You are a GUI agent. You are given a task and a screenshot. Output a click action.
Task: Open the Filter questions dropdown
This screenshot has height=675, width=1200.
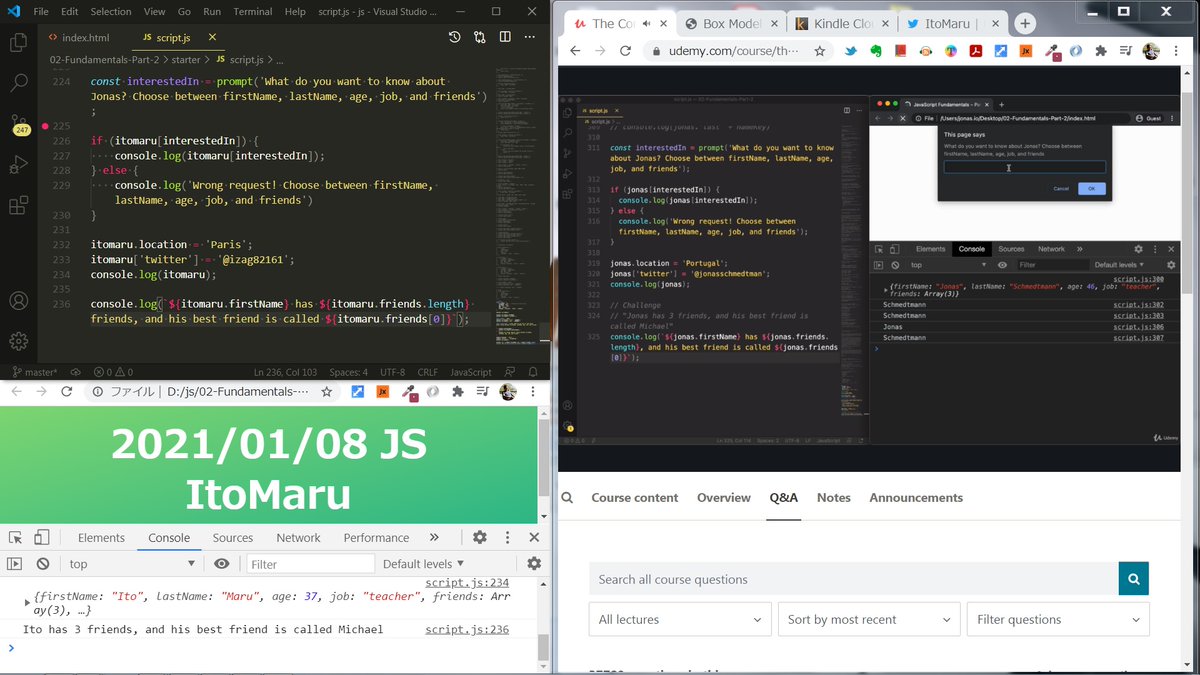1058,619
